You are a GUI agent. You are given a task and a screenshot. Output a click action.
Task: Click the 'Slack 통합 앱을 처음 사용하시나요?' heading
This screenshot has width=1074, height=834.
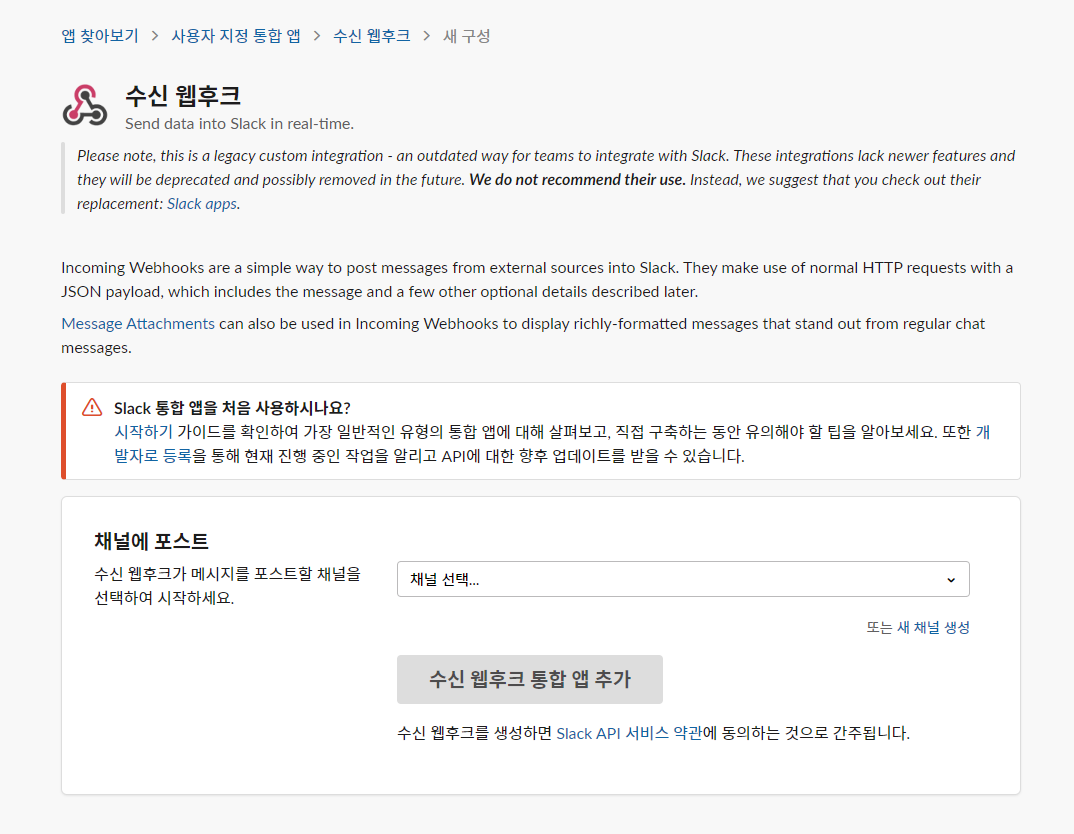(232, 408)
